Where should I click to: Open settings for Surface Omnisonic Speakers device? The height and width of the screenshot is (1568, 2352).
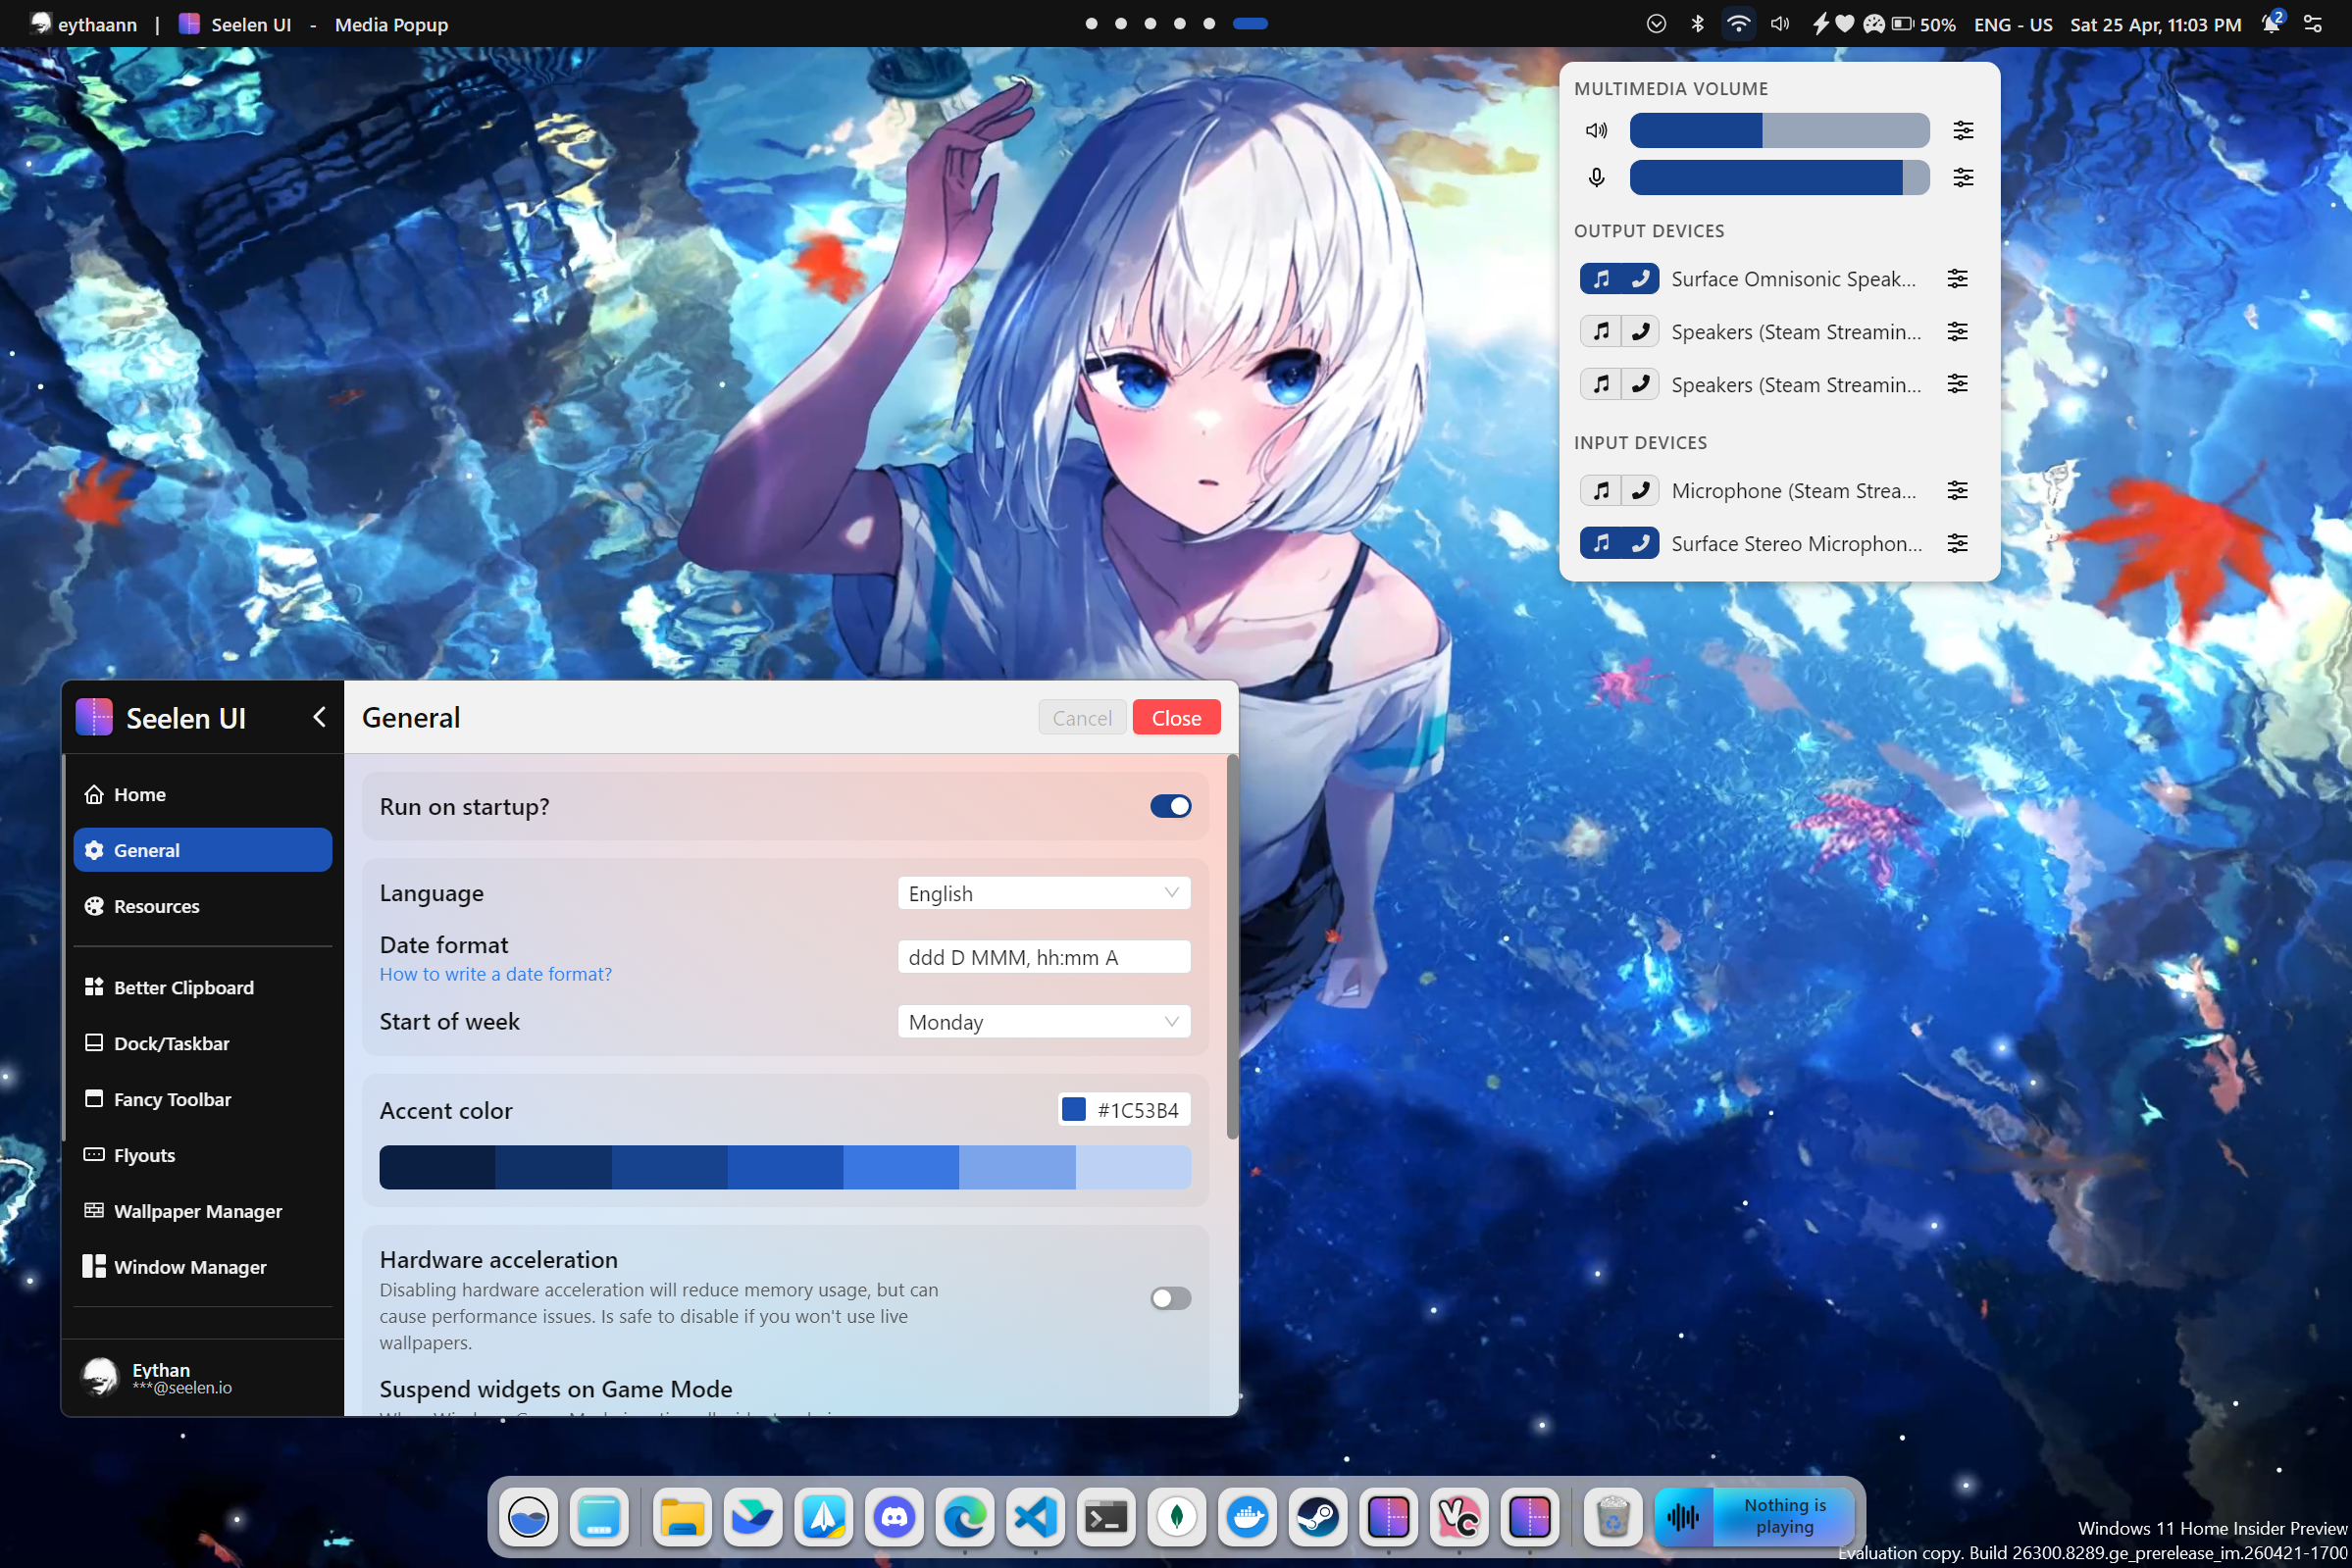(1957, 278)
